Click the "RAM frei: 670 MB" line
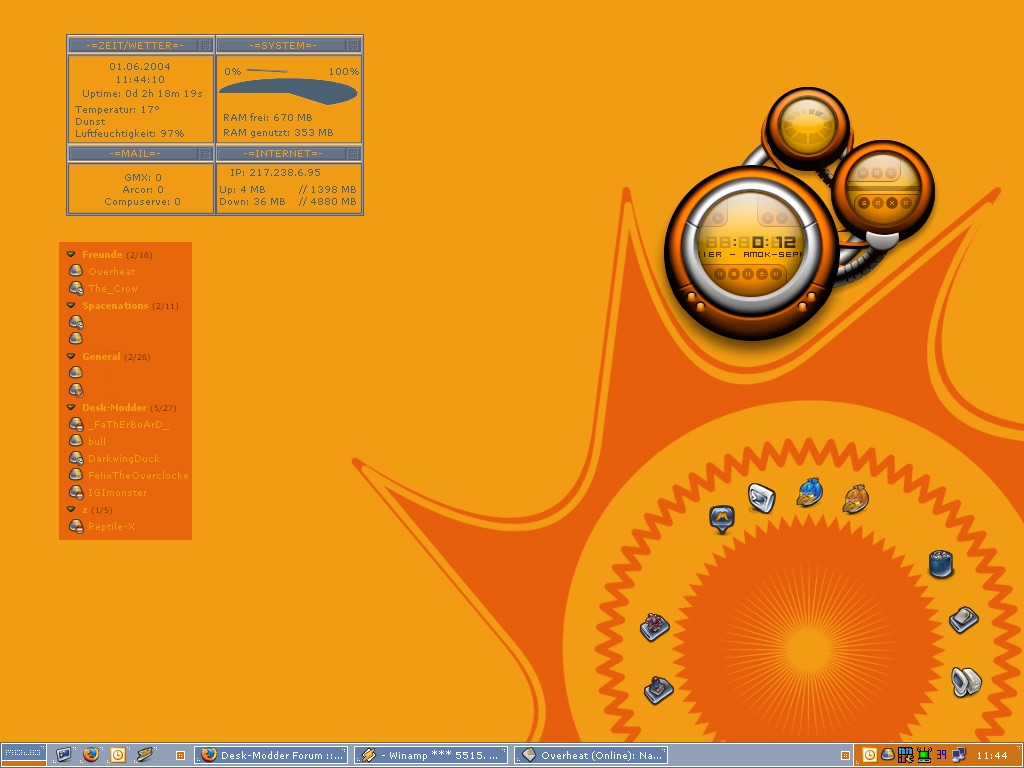The image size is (1024, 768). [268, 118]
